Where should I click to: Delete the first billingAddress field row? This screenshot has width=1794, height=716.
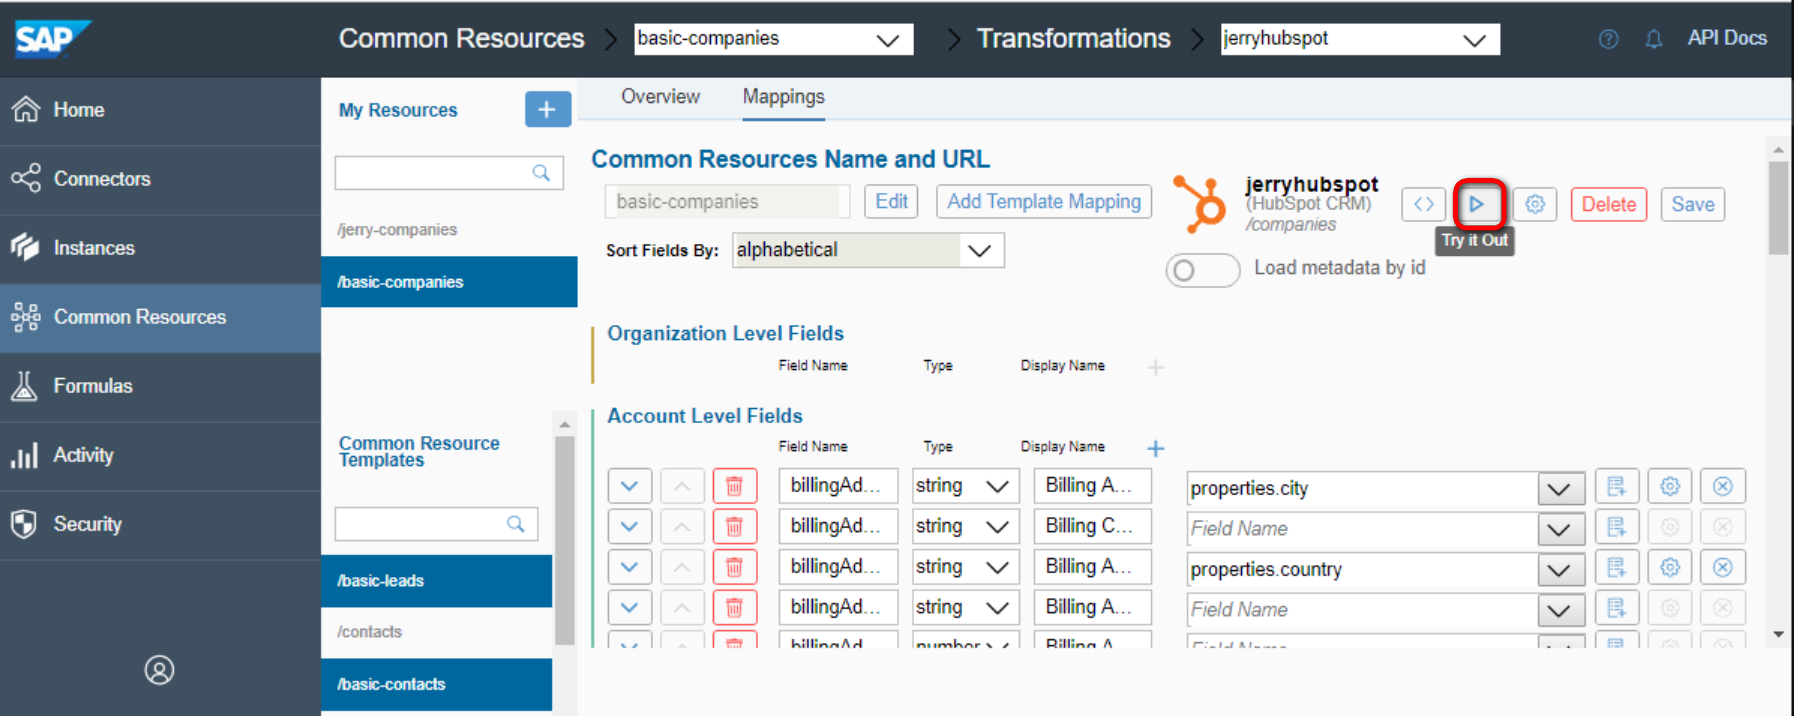coord(734,486)
